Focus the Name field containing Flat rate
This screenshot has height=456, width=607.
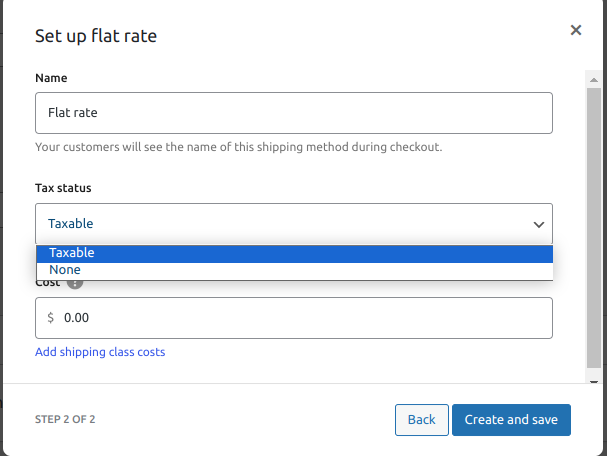(x=294, y=113)
